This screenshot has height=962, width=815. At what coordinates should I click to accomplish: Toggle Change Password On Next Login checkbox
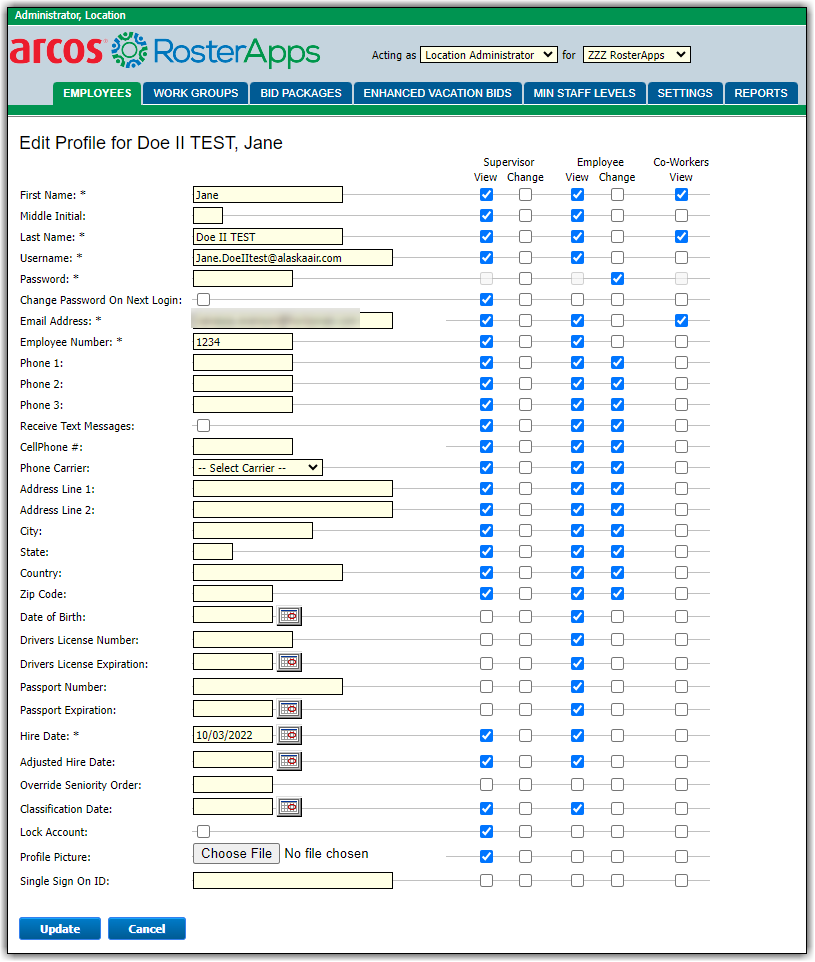tap(204, 300)
